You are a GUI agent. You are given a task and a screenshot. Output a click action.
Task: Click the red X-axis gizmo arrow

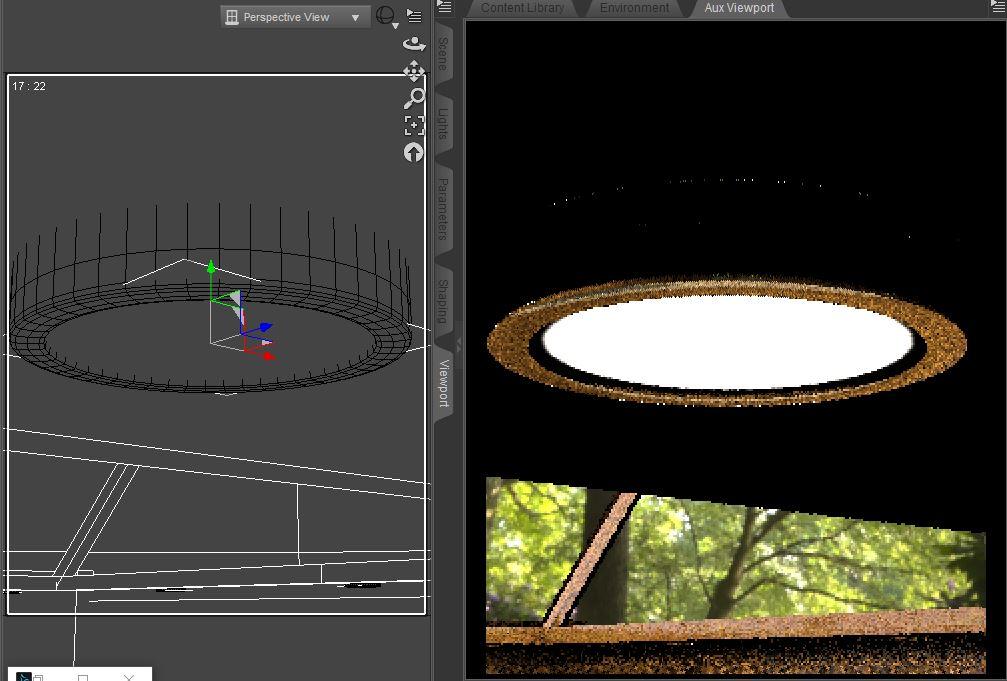point(268,356)
